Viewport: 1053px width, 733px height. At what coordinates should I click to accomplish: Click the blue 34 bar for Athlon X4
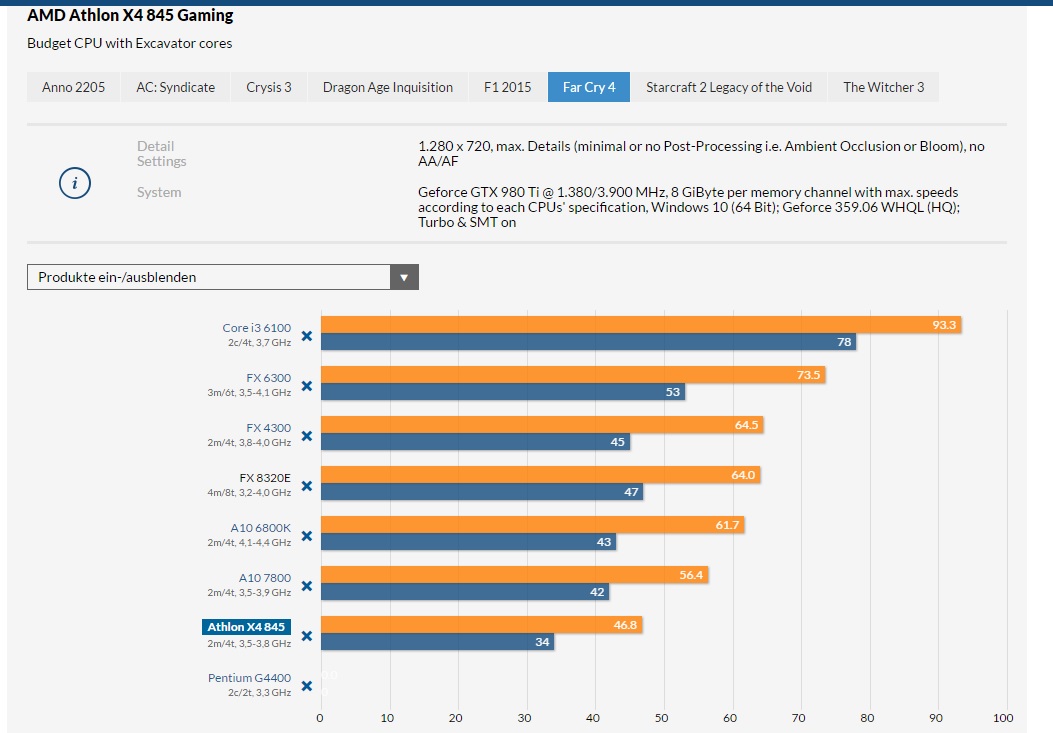click(437, 642)
